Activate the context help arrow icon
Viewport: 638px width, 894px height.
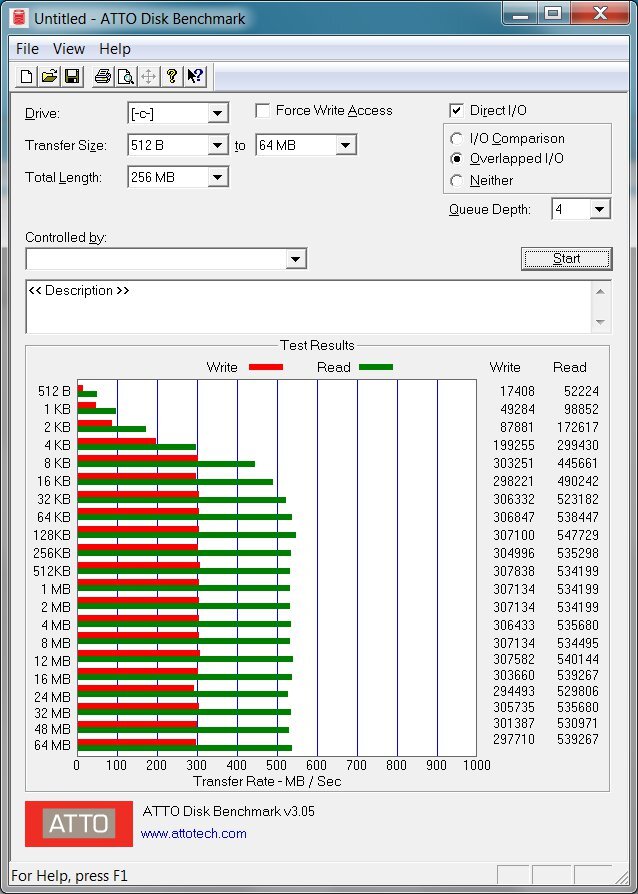pyautogui.click(x=195, y=76)
